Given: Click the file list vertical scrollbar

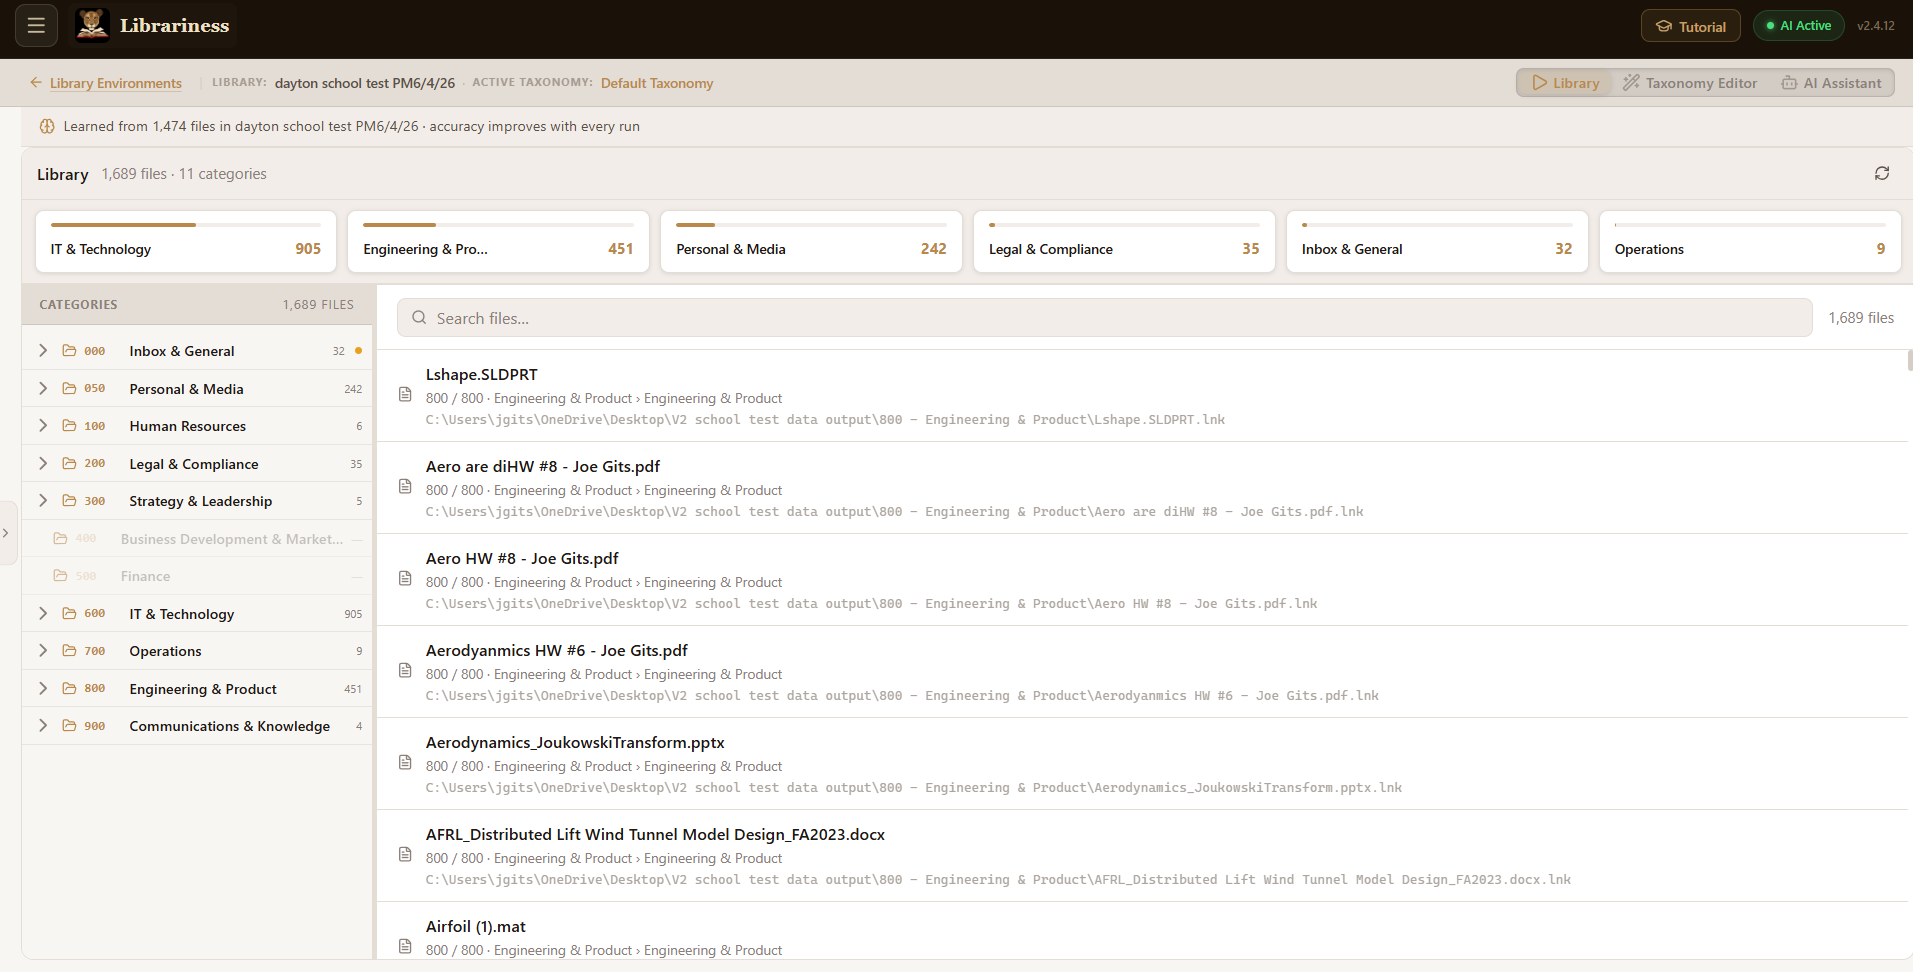Looking at the screenshot, I should point(1910,361).
